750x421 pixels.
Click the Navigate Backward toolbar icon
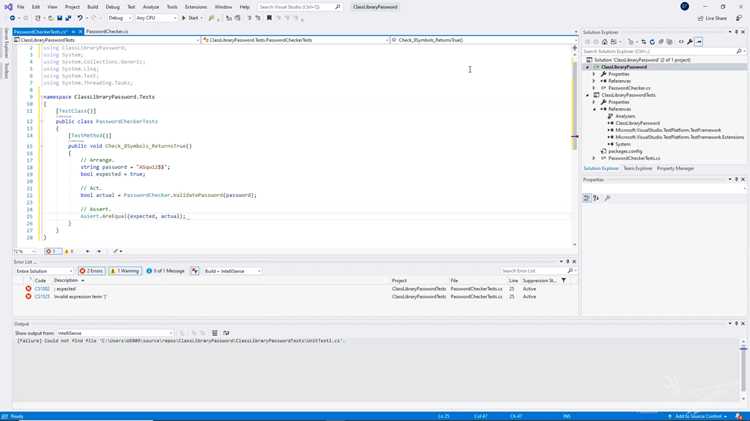[x=12, y=18]
